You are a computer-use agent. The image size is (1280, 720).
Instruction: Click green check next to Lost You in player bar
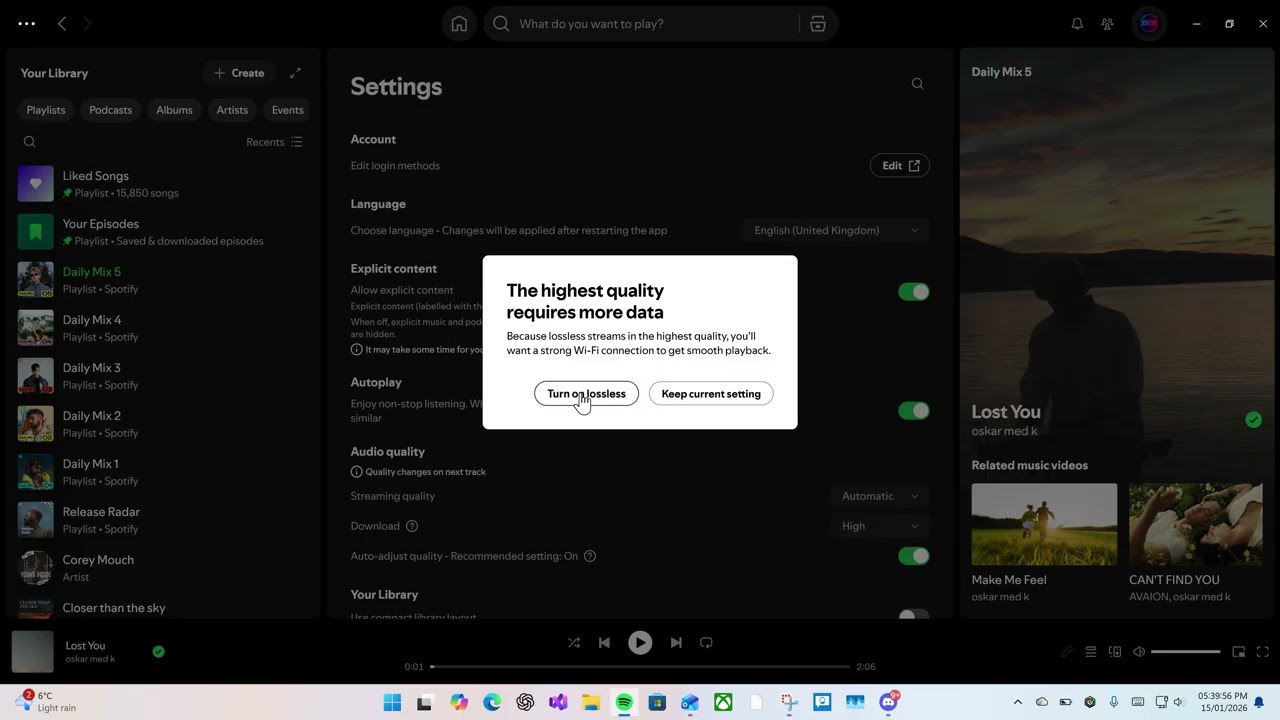[158, 652]
